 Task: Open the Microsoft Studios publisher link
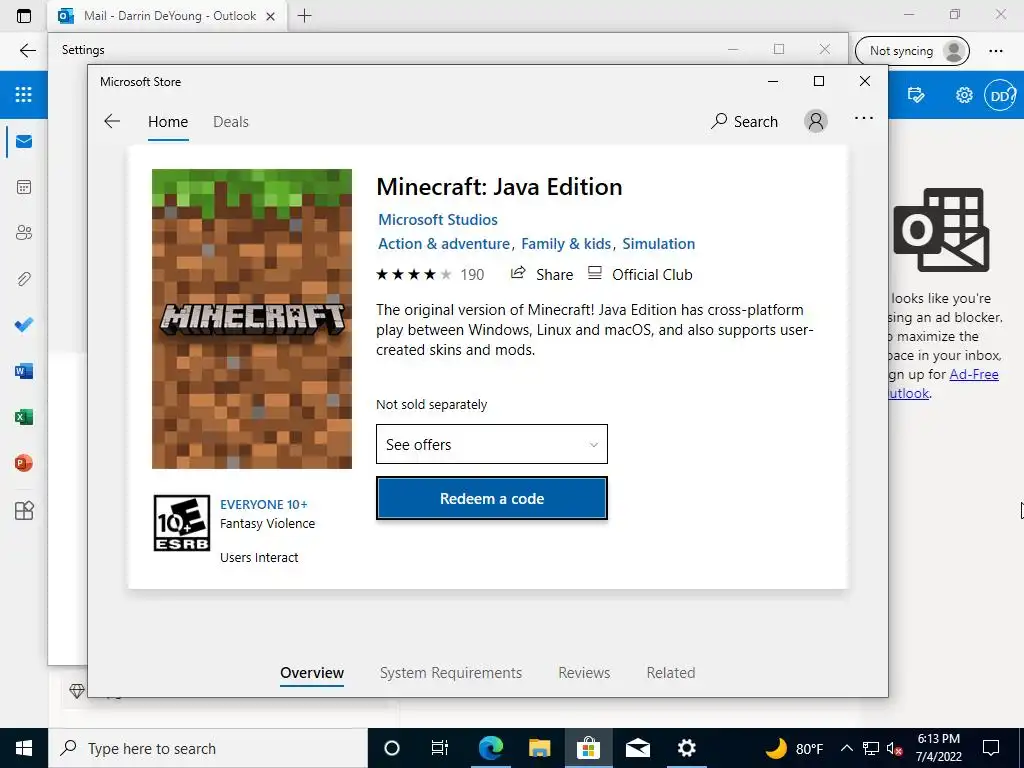438,220
